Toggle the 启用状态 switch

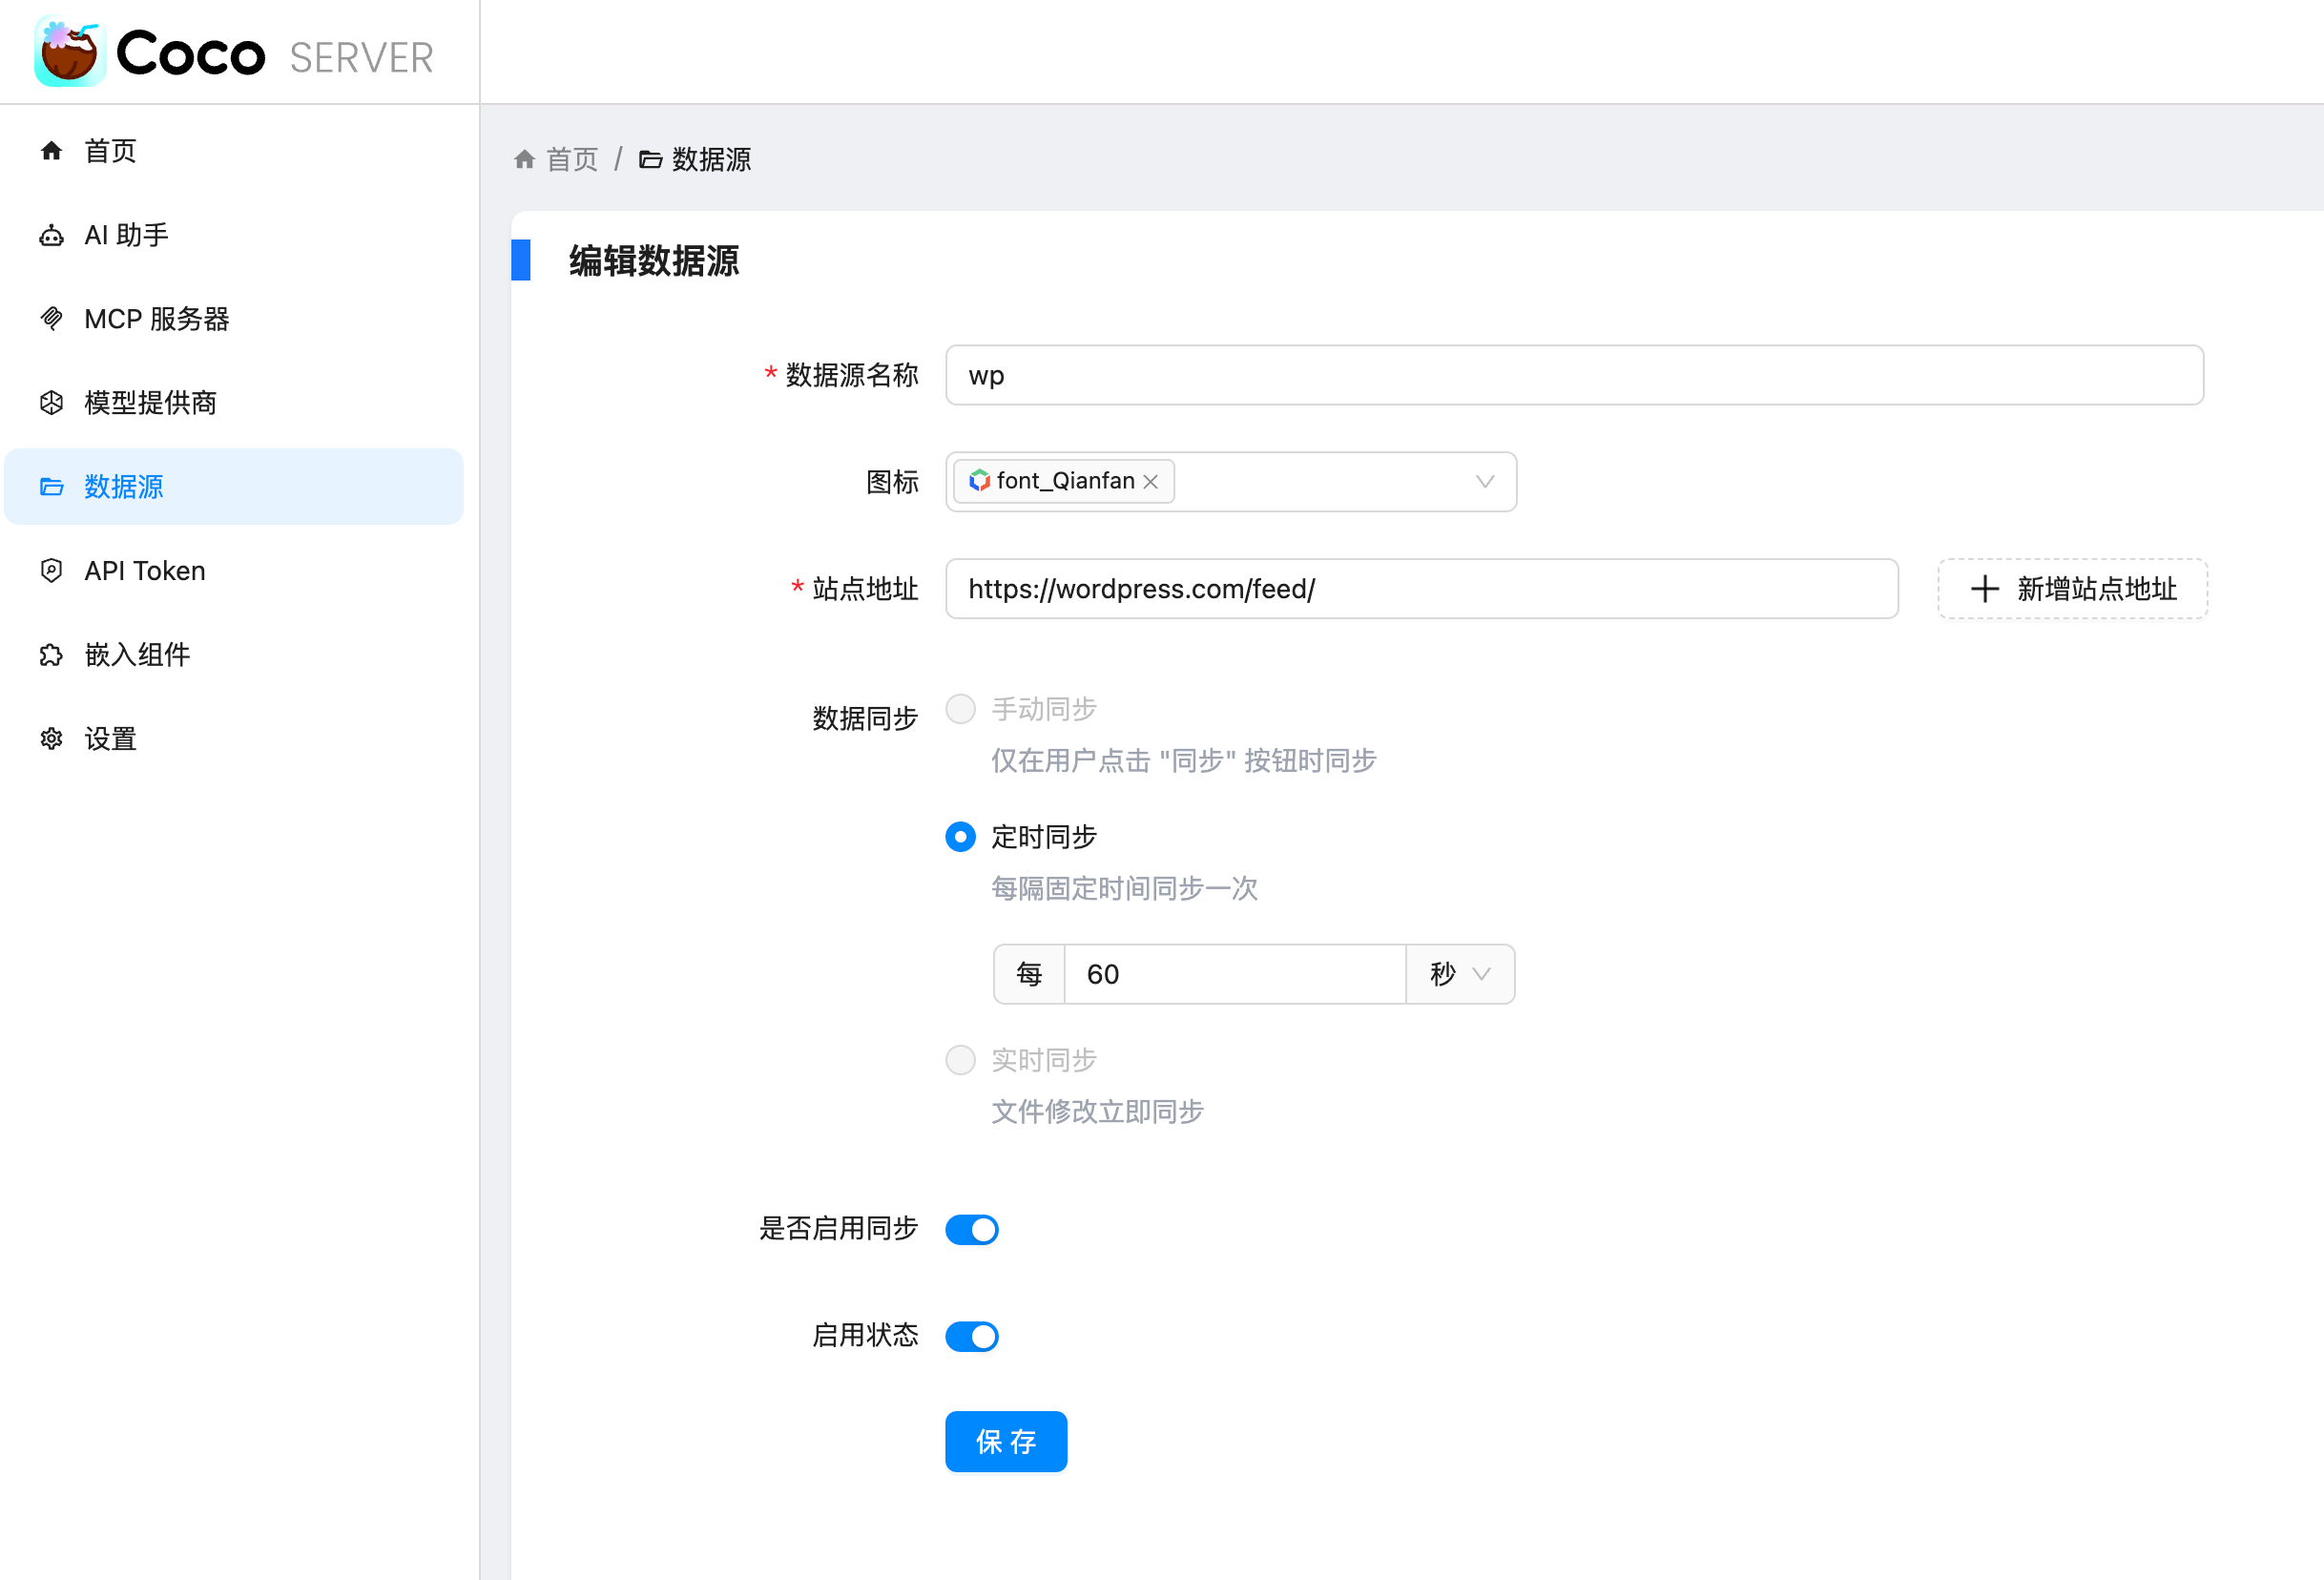point(971,1336)
